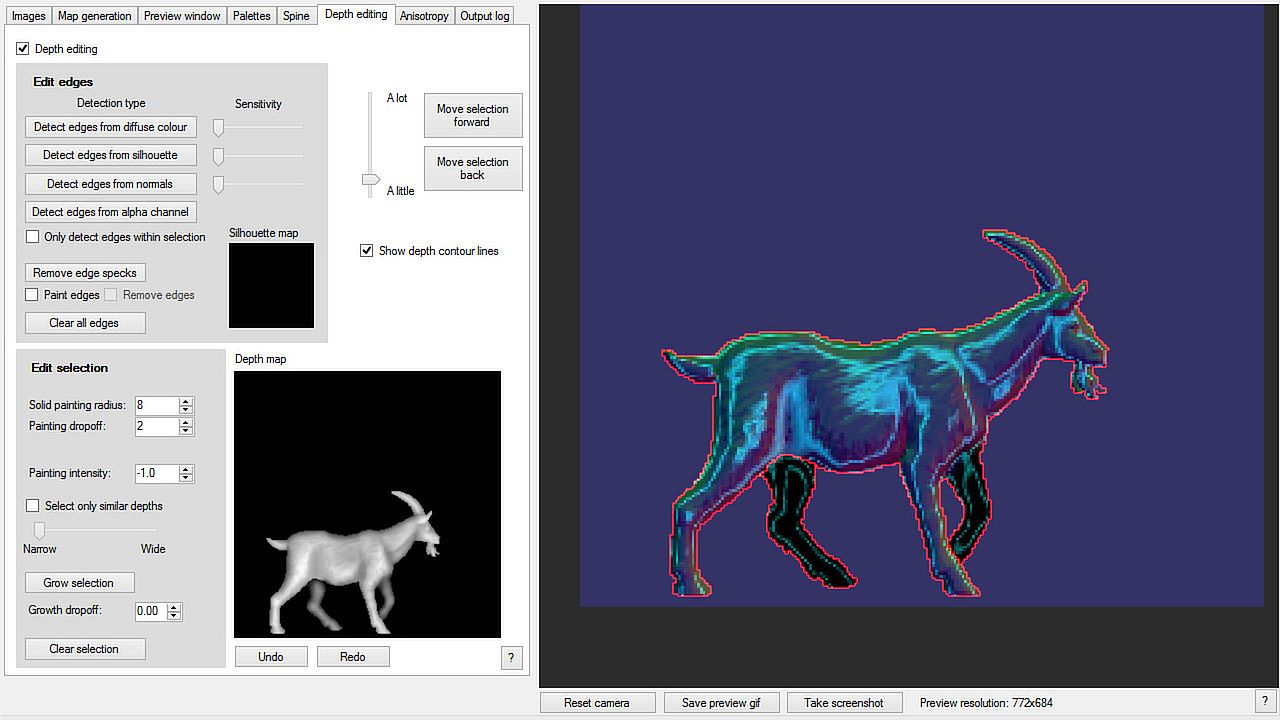Switch to the Anisotropy tab
The width and height of the screenshot is (1280, 720).
(424, 16)
